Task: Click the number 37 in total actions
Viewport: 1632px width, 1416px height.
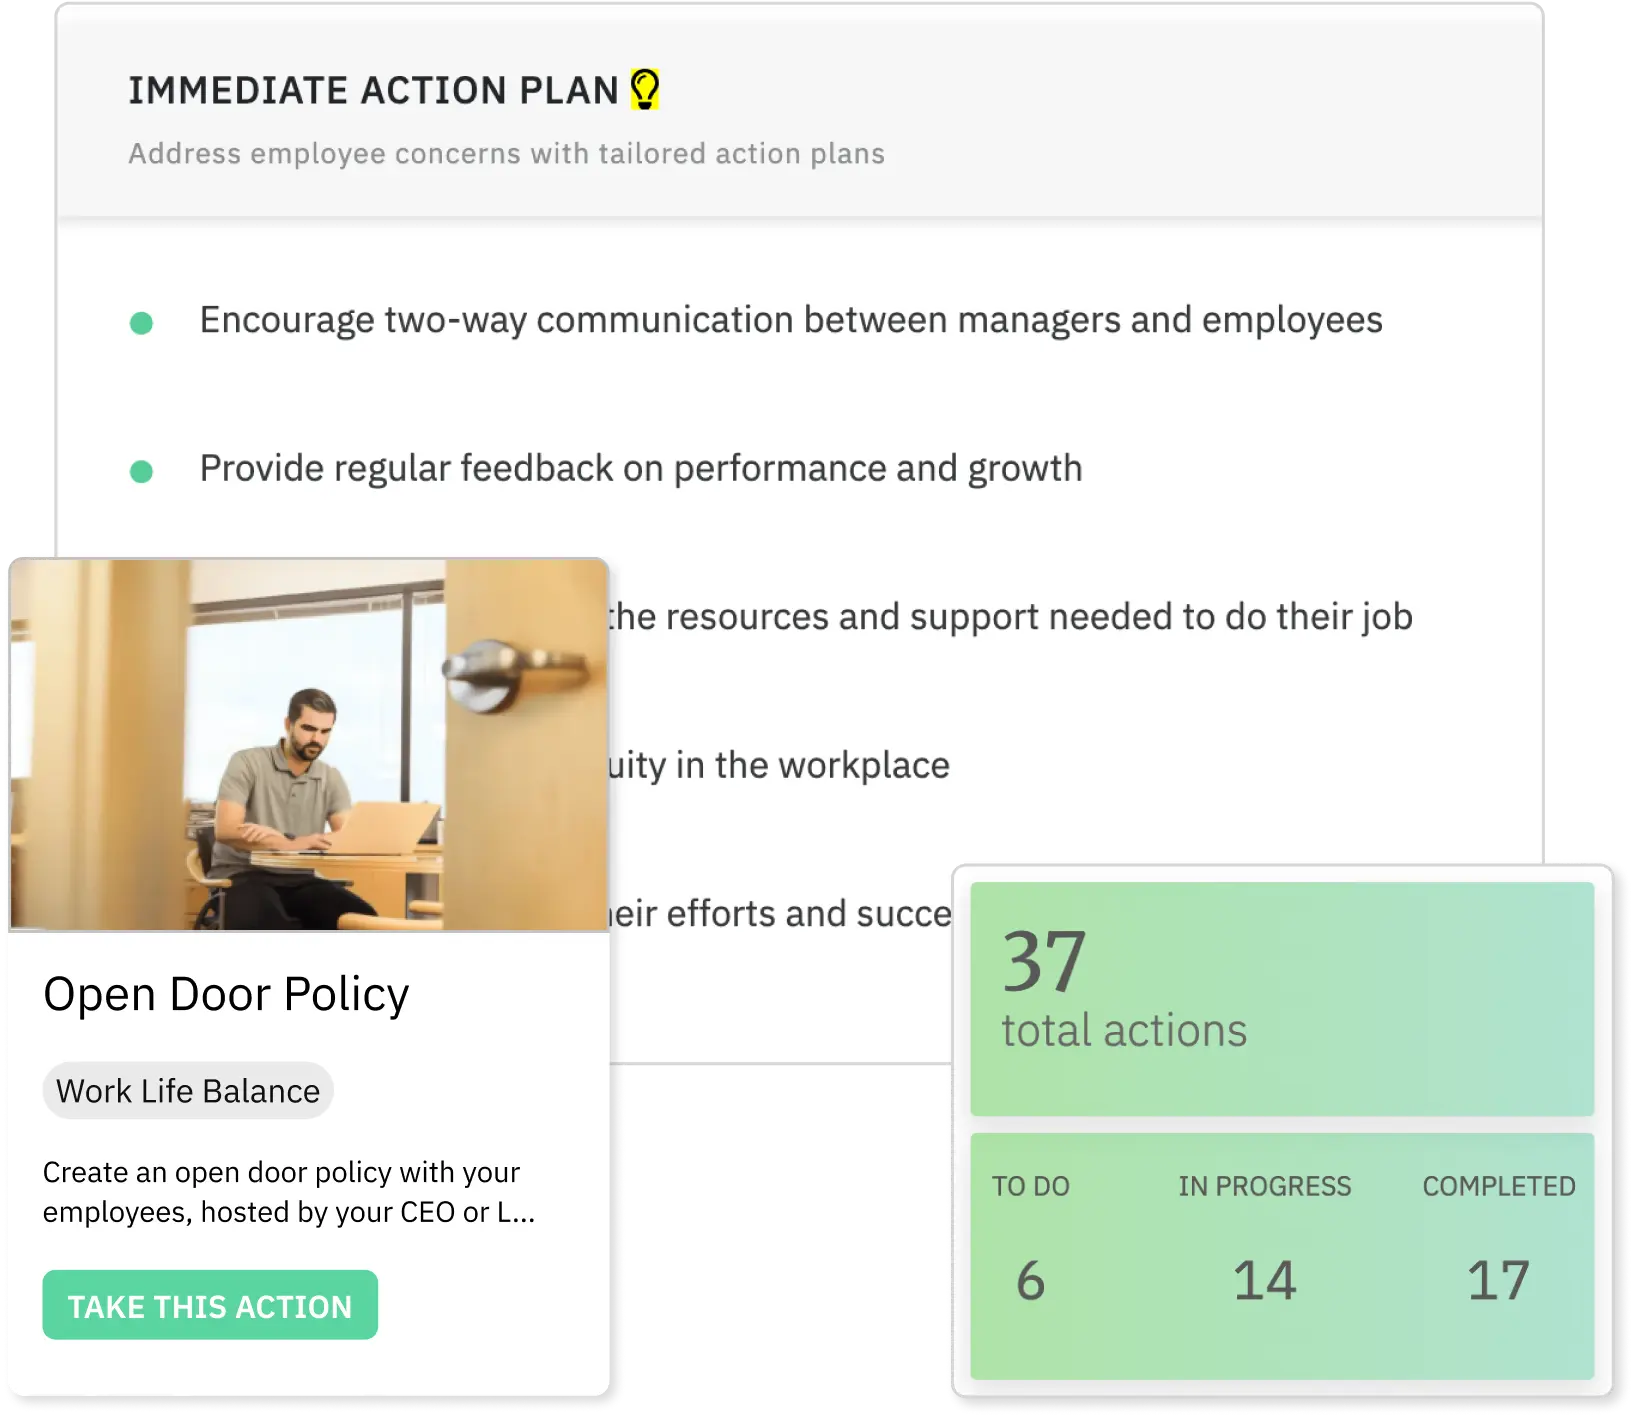Action: point(1043,963)
